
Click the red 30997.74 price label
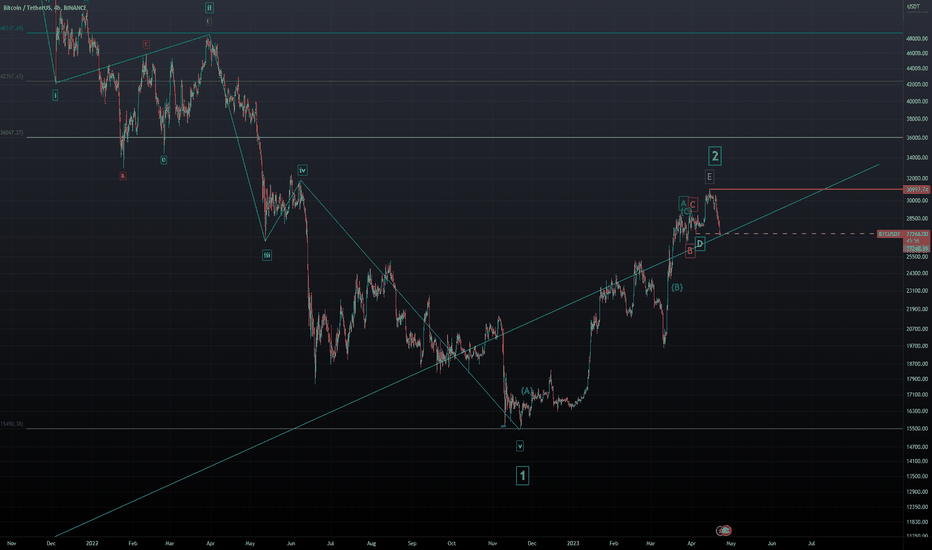(x=917, y=190)
